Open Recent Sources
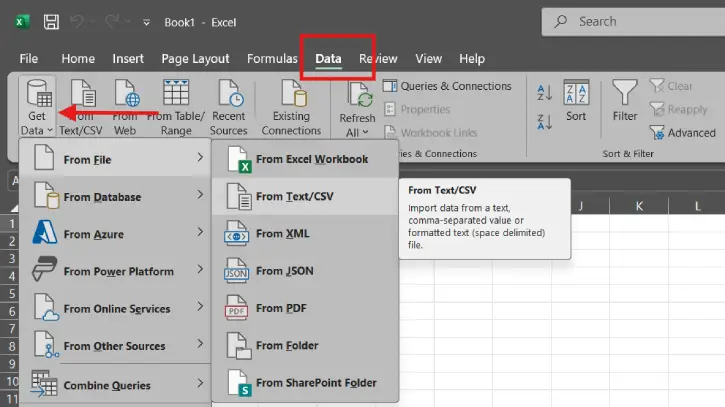Screen dimensions: 725x407 [x=228, y=107]
